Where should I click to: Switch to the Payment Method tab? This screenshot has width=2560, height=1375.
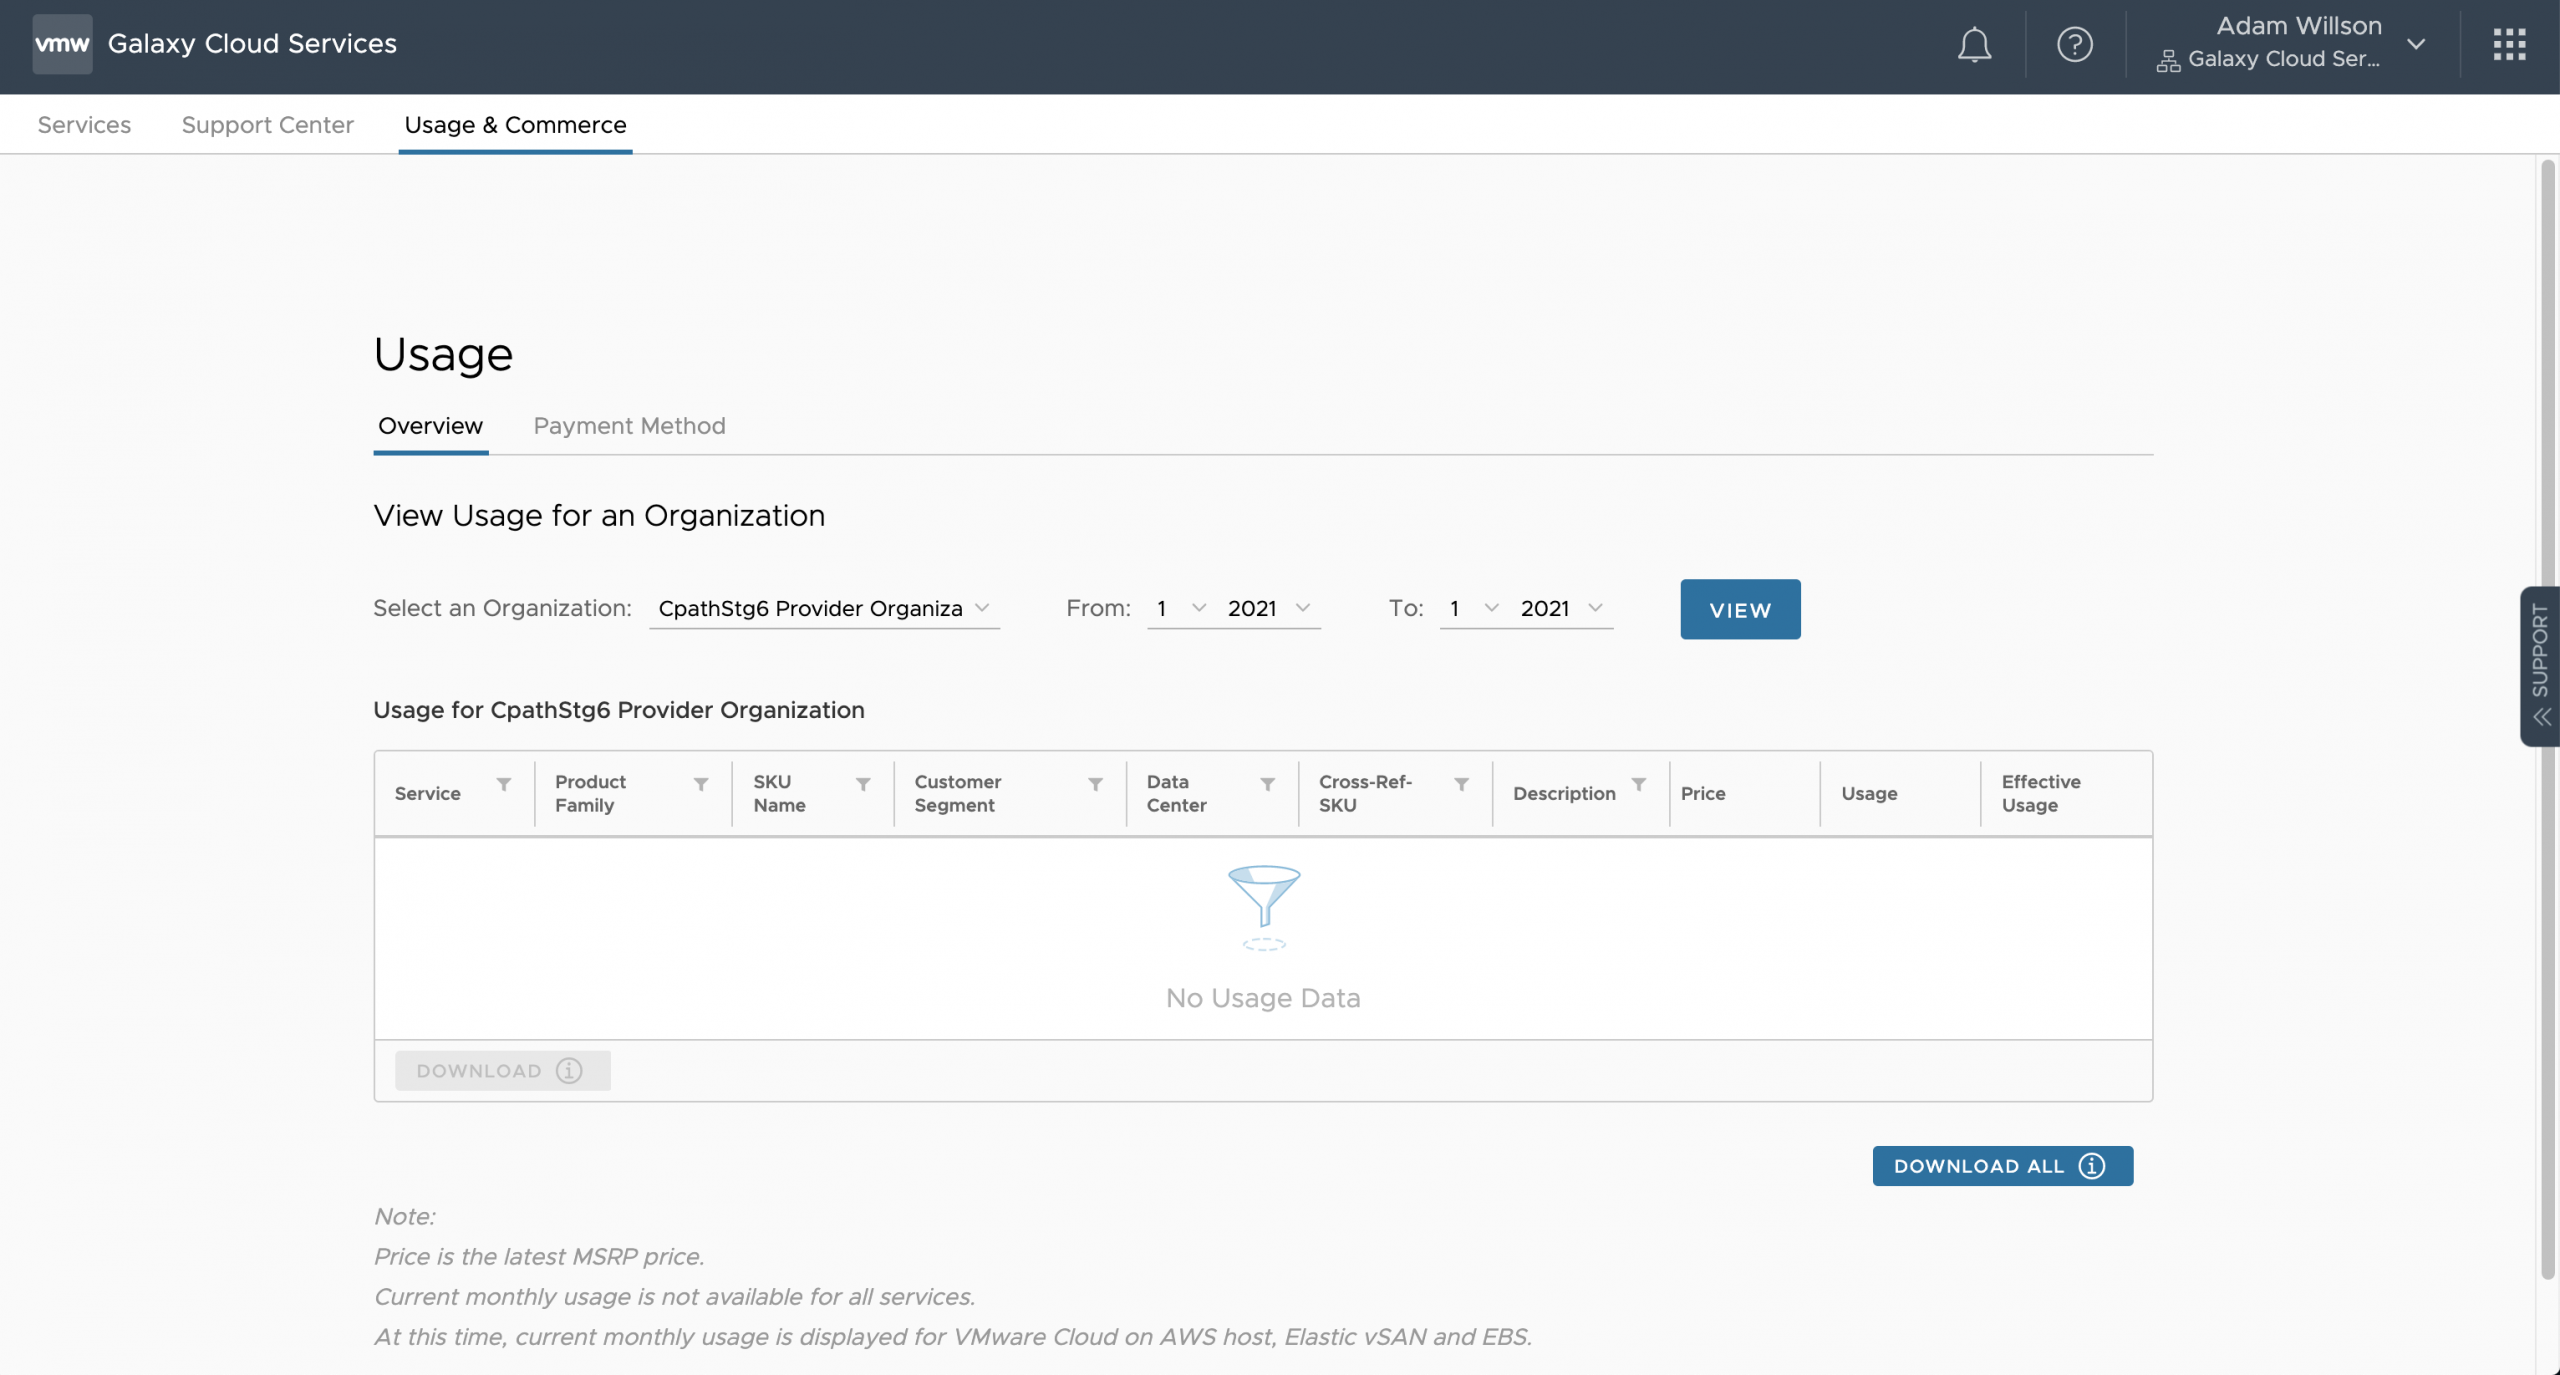tap(629, 426)
